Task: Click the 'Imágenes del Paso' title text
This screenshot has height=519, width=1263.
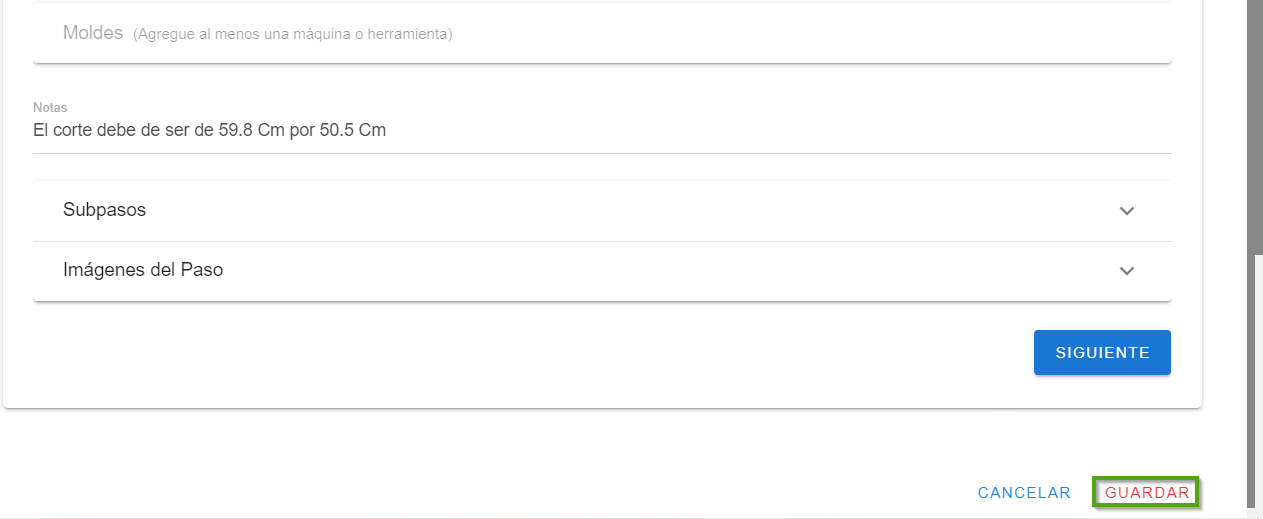Action: (143, 270)
